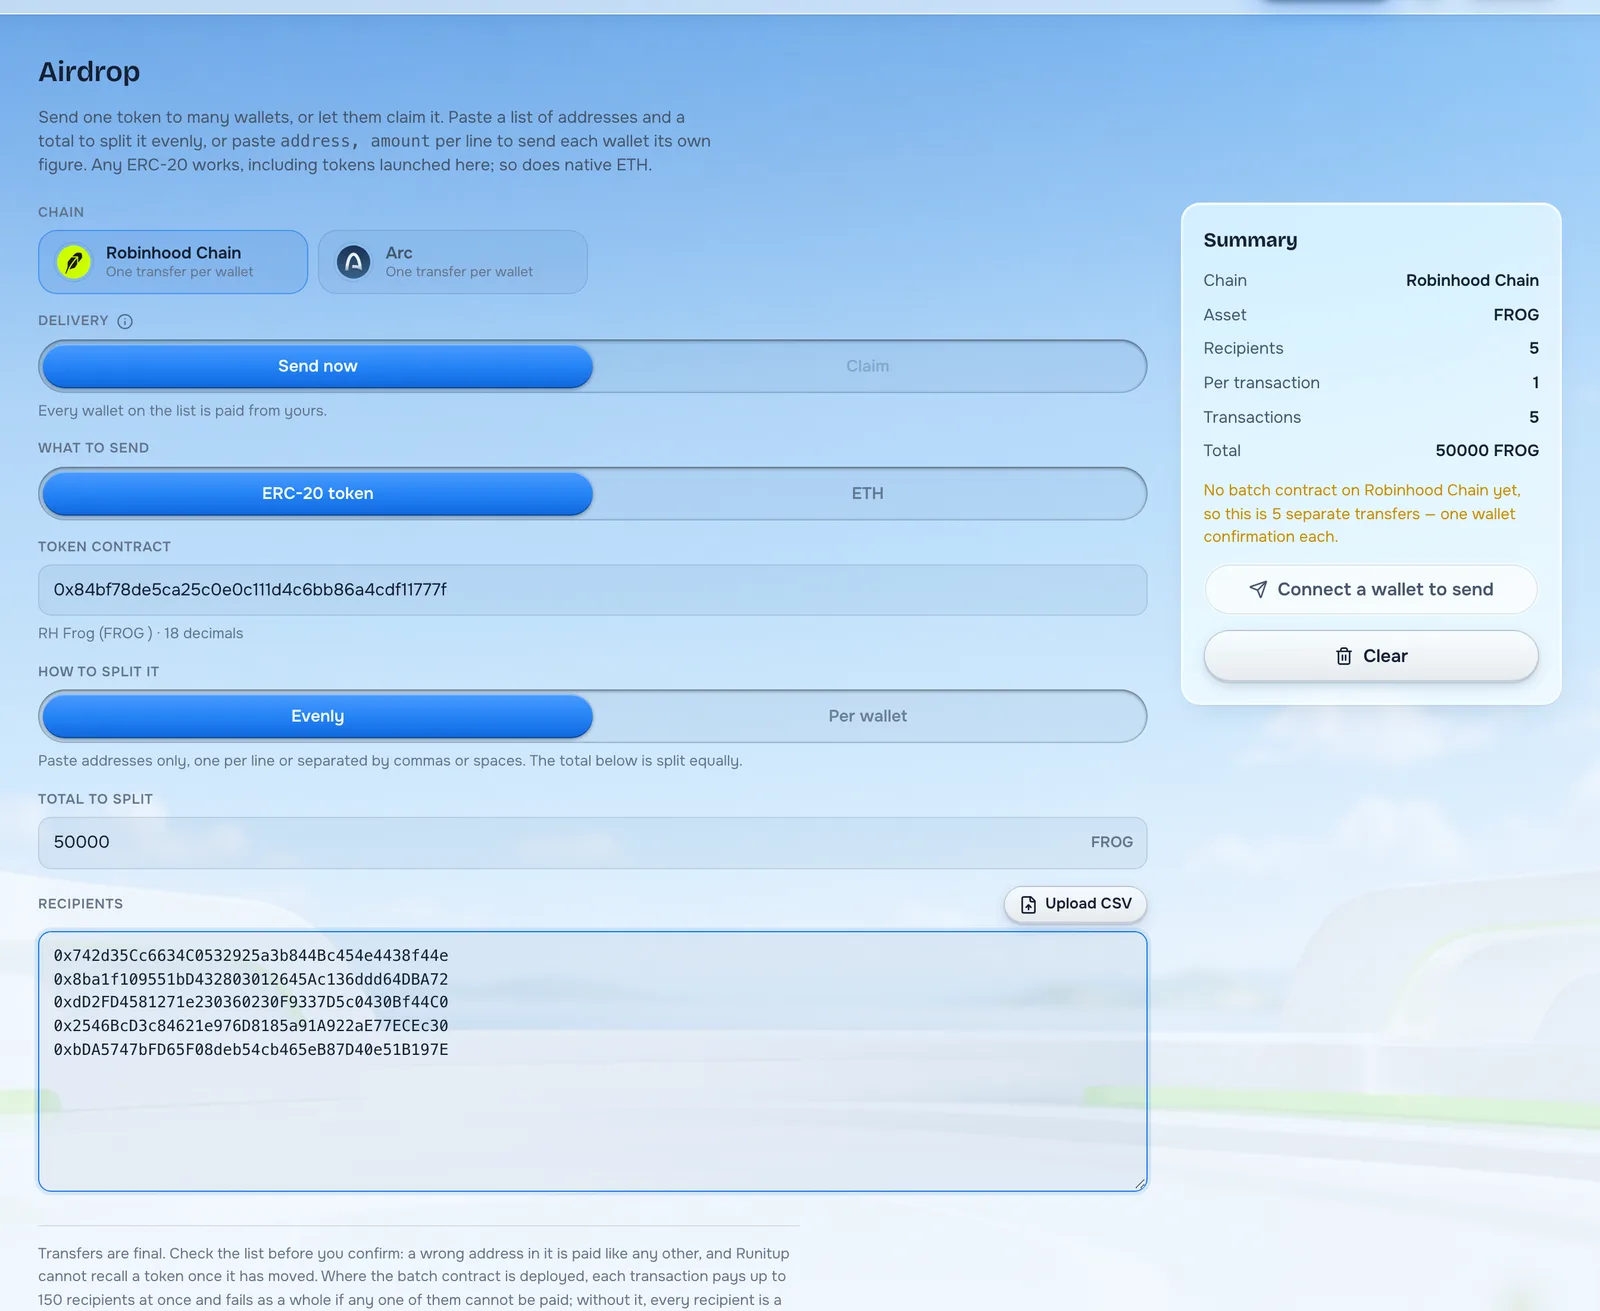
Task: Upload a CSV of recipients
Action: 1075,904
